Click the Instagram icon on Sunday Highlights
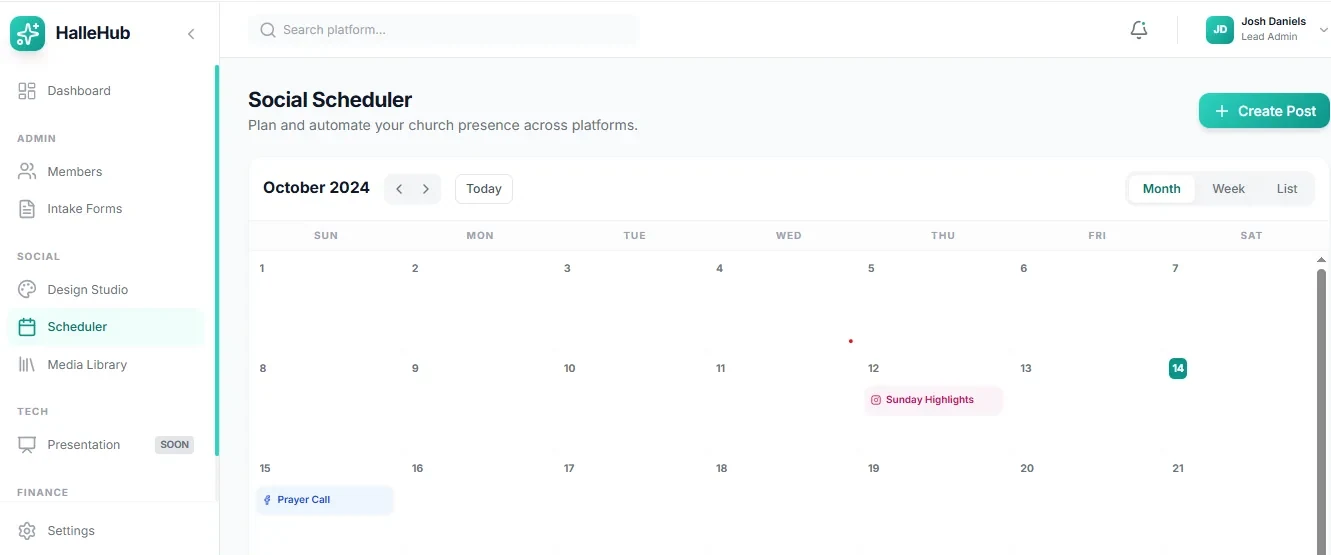Image resolution: width=1331 pixels, height=555 pixels. click(876, 400)
